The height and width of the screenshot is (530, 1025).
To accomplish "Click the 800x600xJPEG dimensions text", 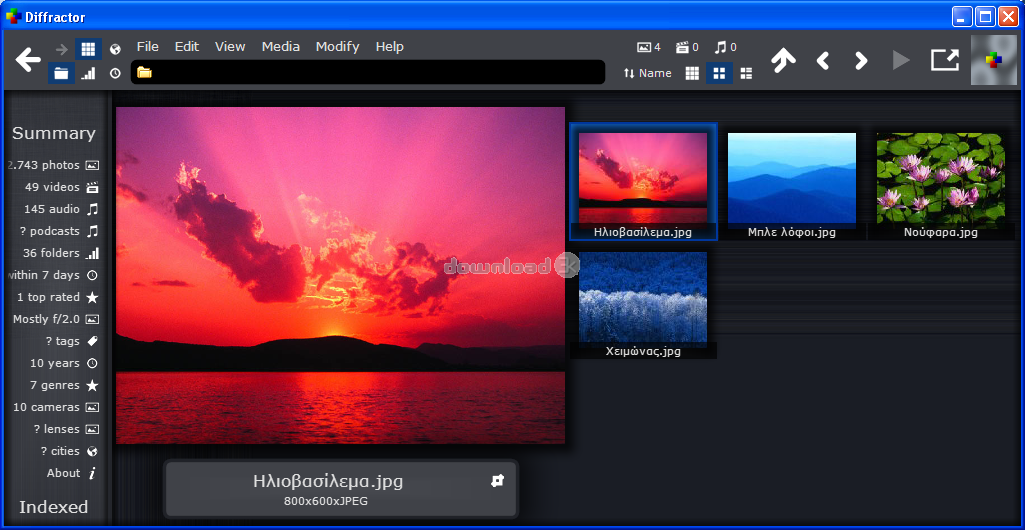I will 326,501.
